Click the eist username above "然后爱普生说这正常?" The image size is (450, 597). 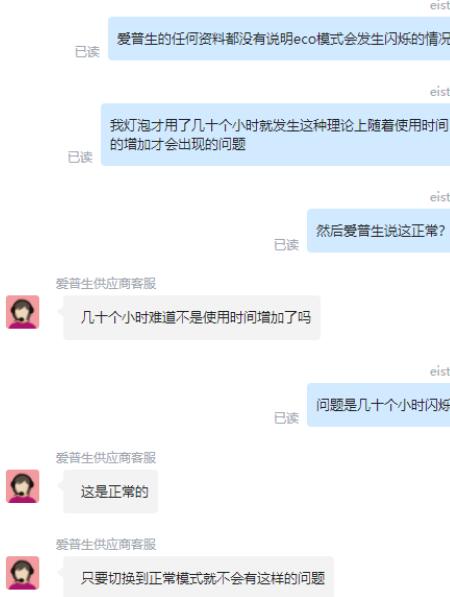point(440,197)
